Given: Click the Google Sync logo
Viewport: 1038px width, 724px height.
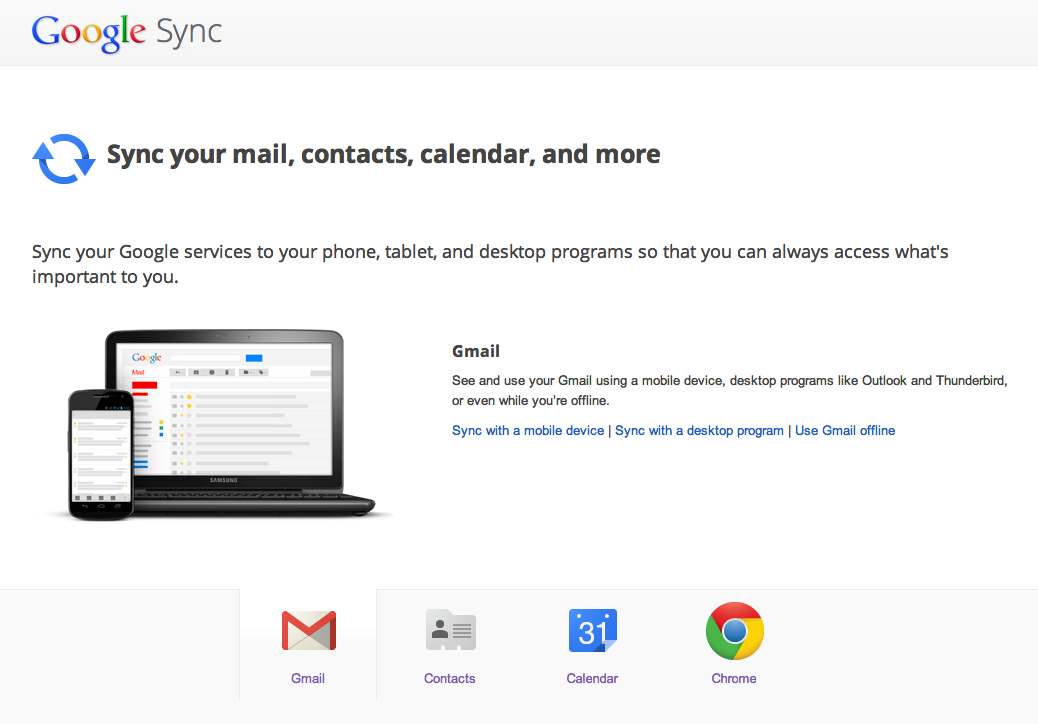Looking at the screenshot, I should tap(126, 32).
